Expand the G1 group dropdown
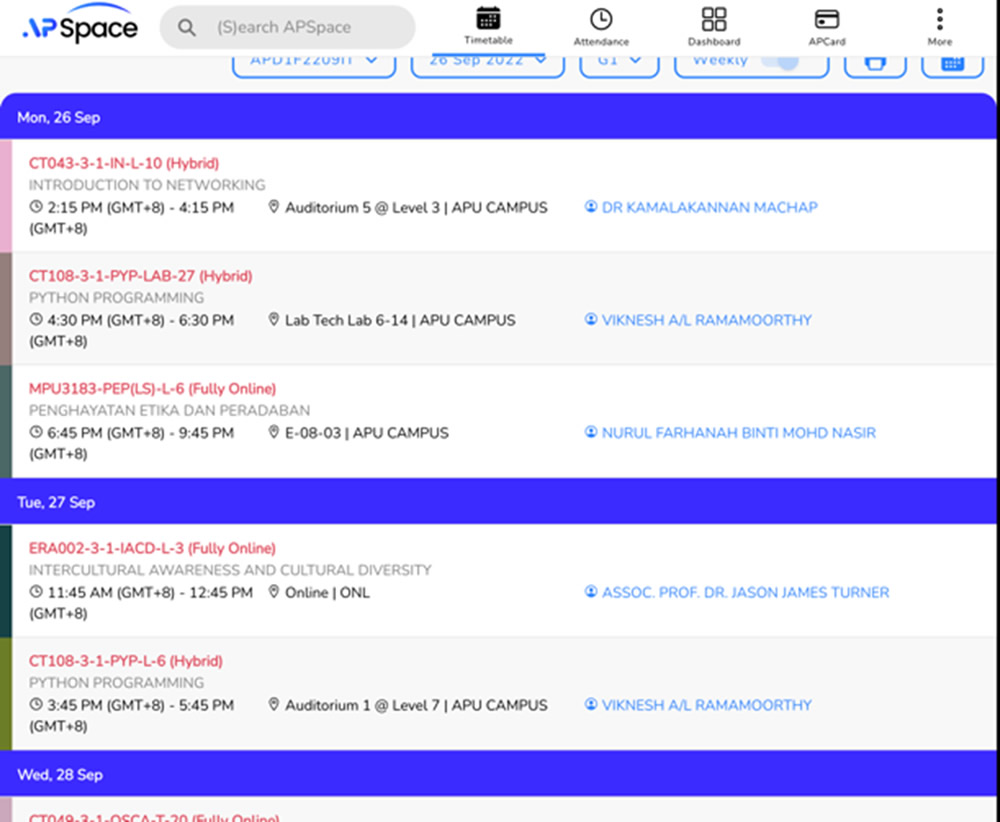Viewport: 1000px width, 822px height. coord(620,61)
